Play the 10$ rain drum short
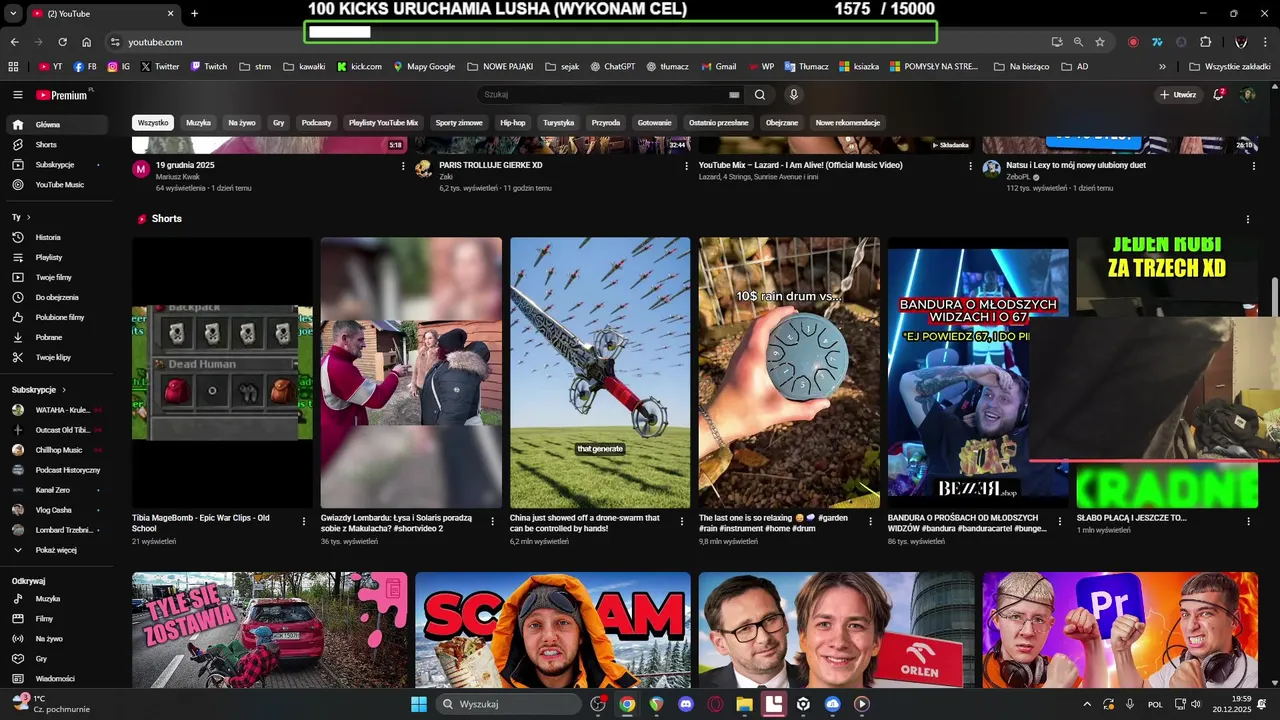The height and width of the screenshot is (720, 1280). pyautogui.click(x=789, y=373)
